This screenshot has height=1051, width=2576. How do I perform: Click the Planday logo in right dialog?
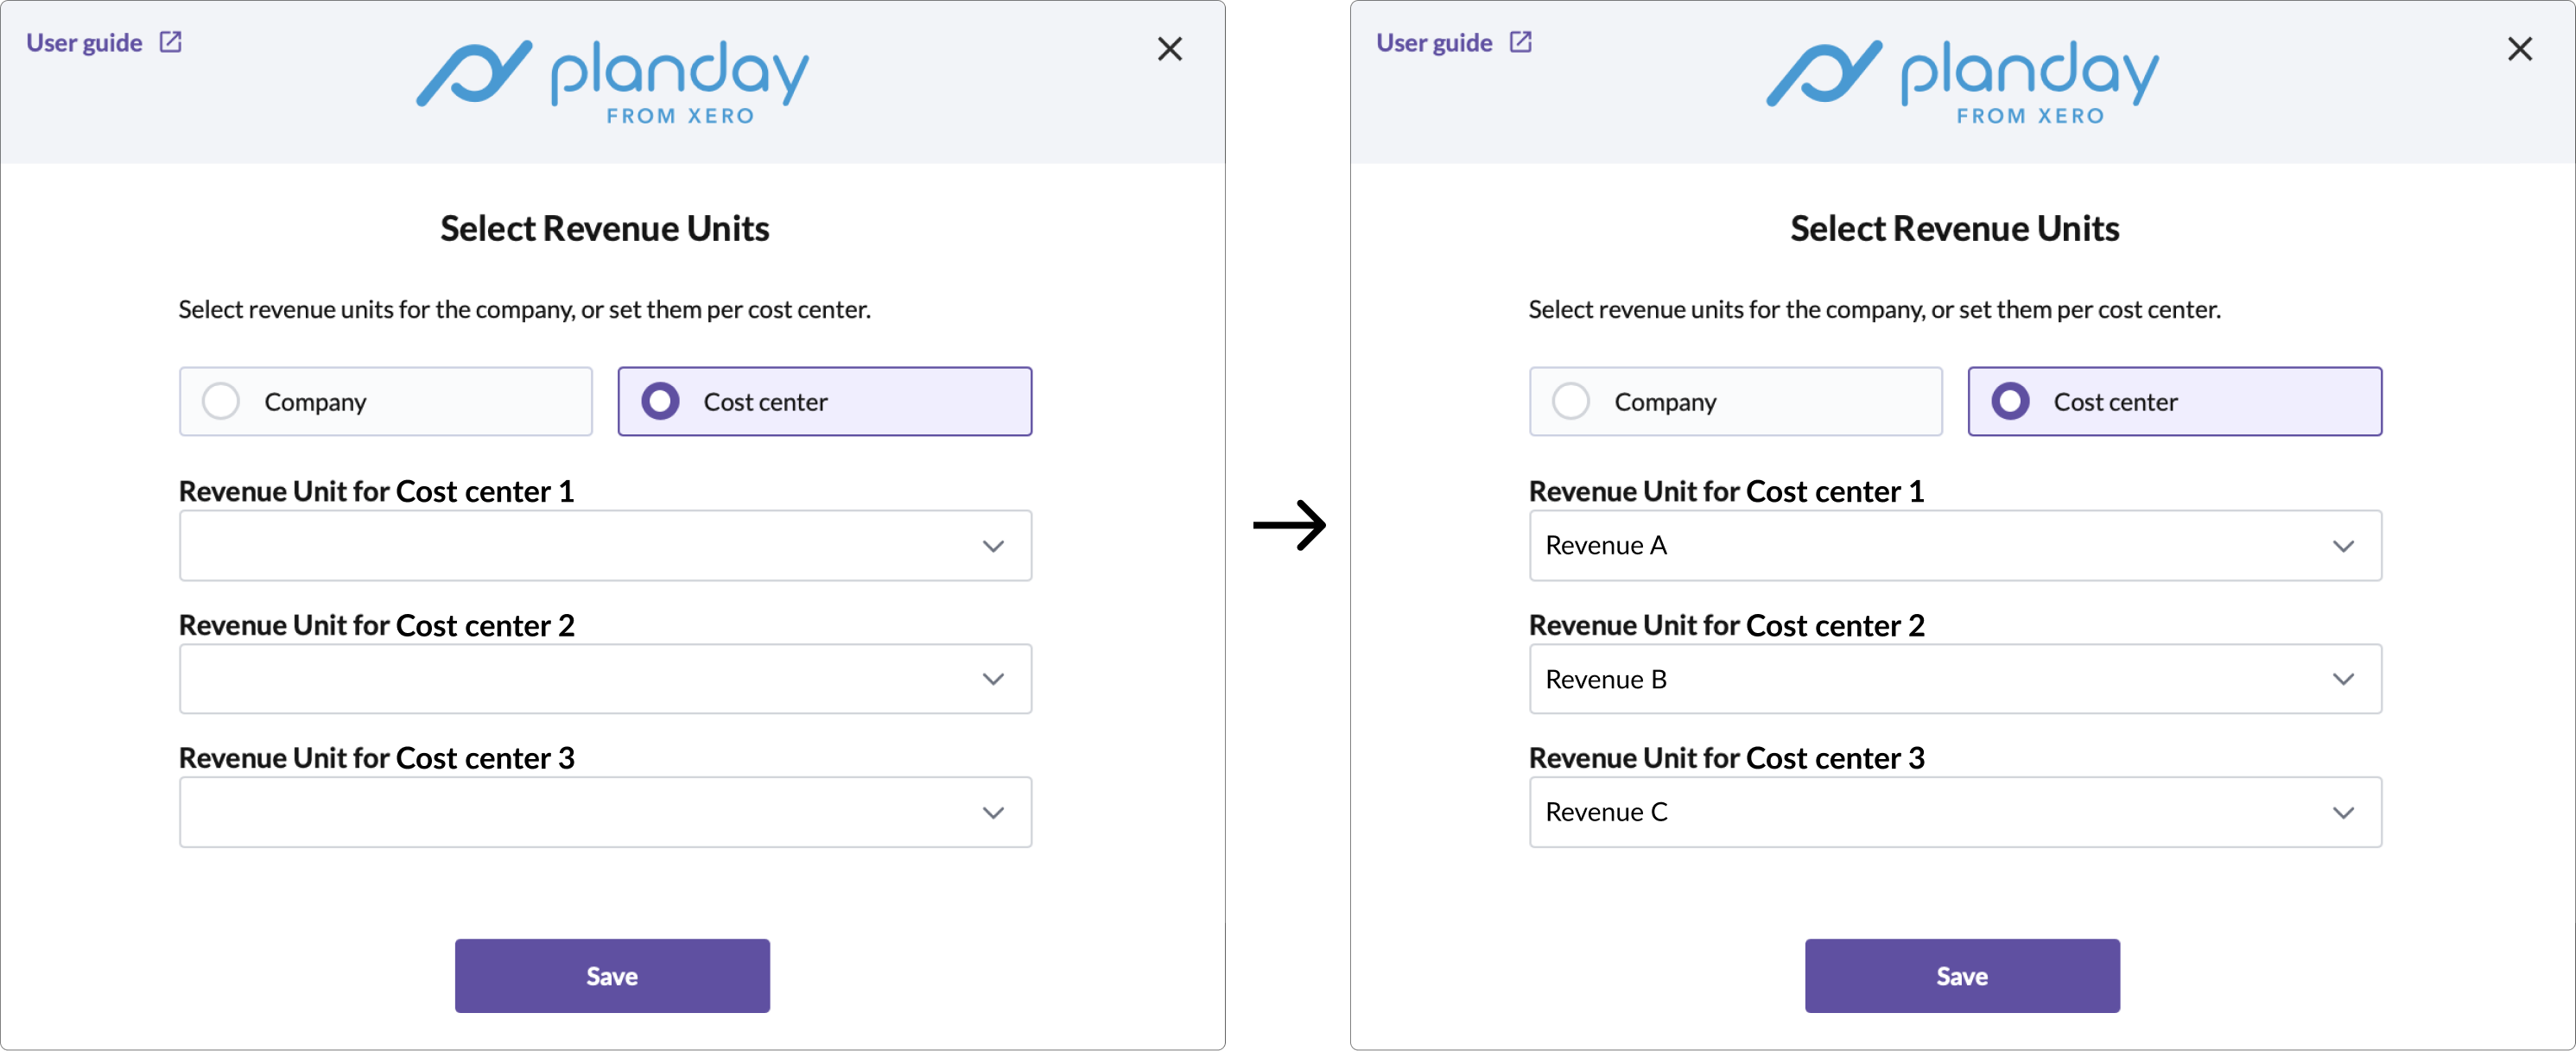[1962, 82]
